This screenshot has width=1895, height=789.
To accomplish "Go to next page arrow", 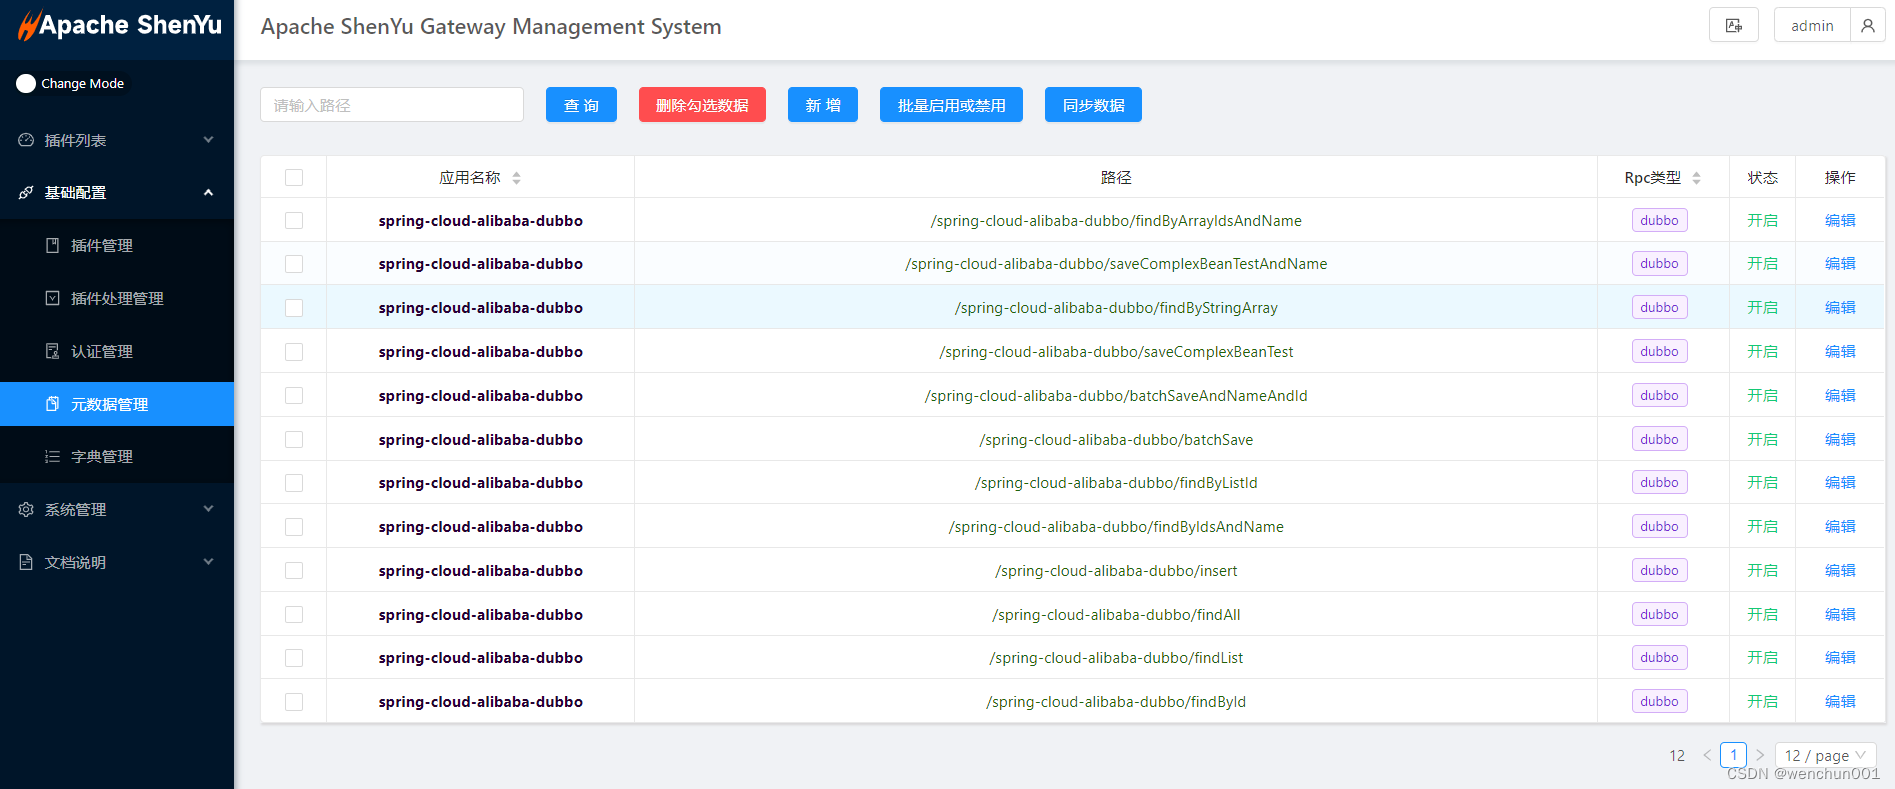I will pos(1760,755).
